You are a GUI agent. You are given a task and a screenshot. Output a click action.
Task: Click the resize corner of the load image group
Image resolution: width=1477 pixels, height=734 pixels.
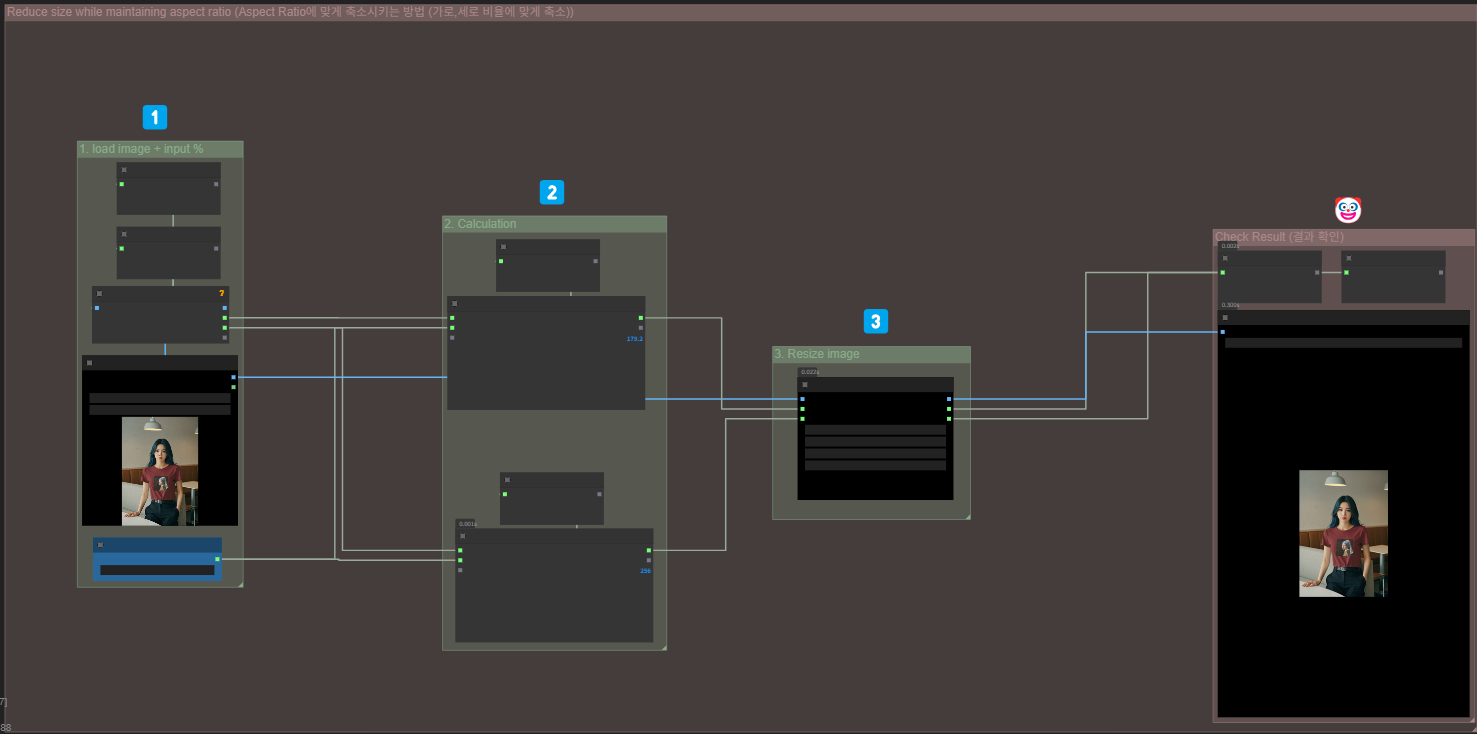[239, 583]
